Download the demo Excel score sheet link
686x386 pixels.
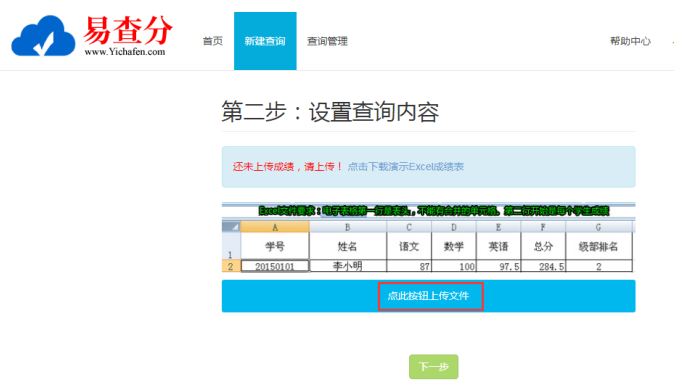pyautogui.click(x=406, y=167)
